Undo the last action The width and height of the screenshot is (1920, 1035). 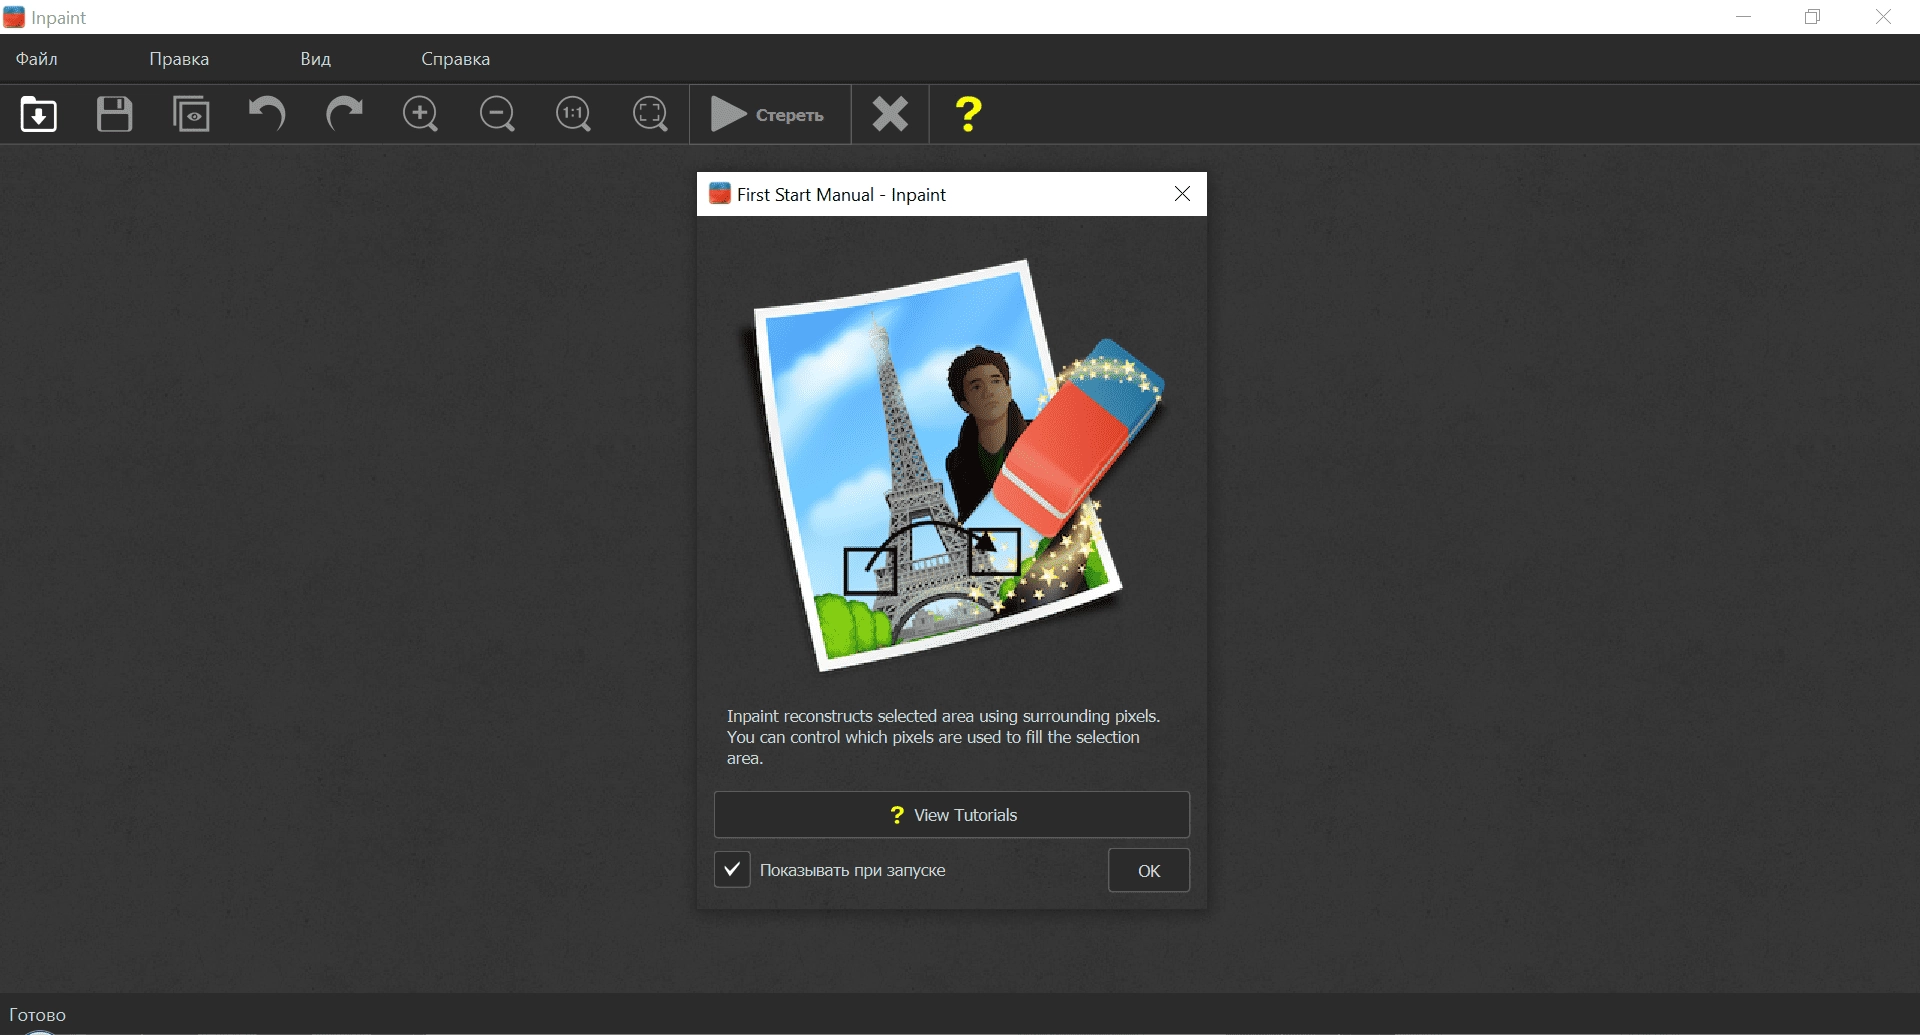point(267,114)
